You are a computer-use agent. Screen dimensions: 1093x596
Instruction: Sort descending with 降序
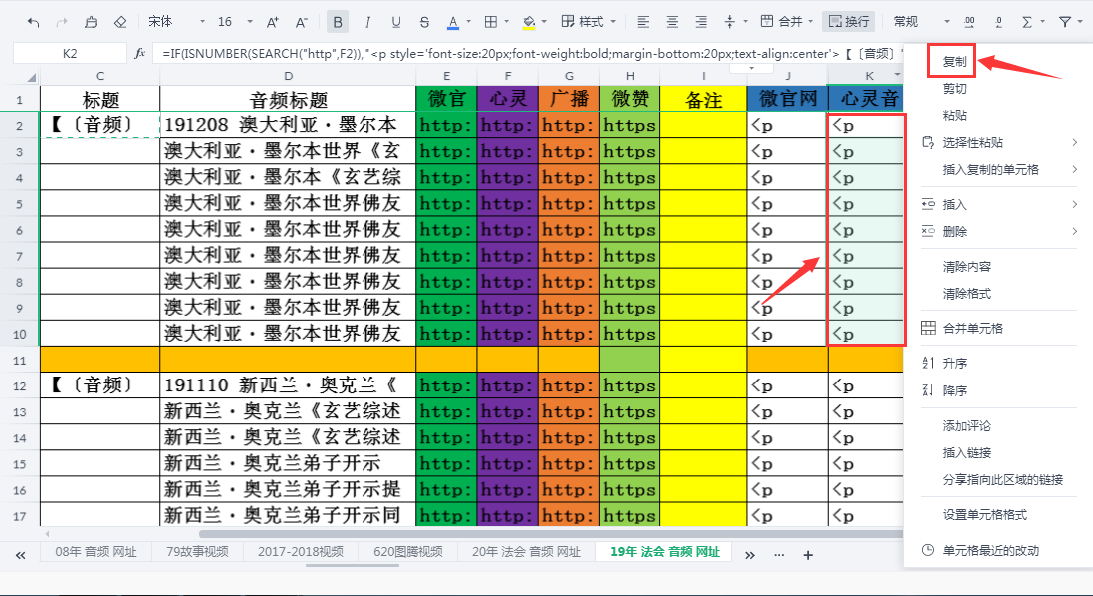[954, 390]
